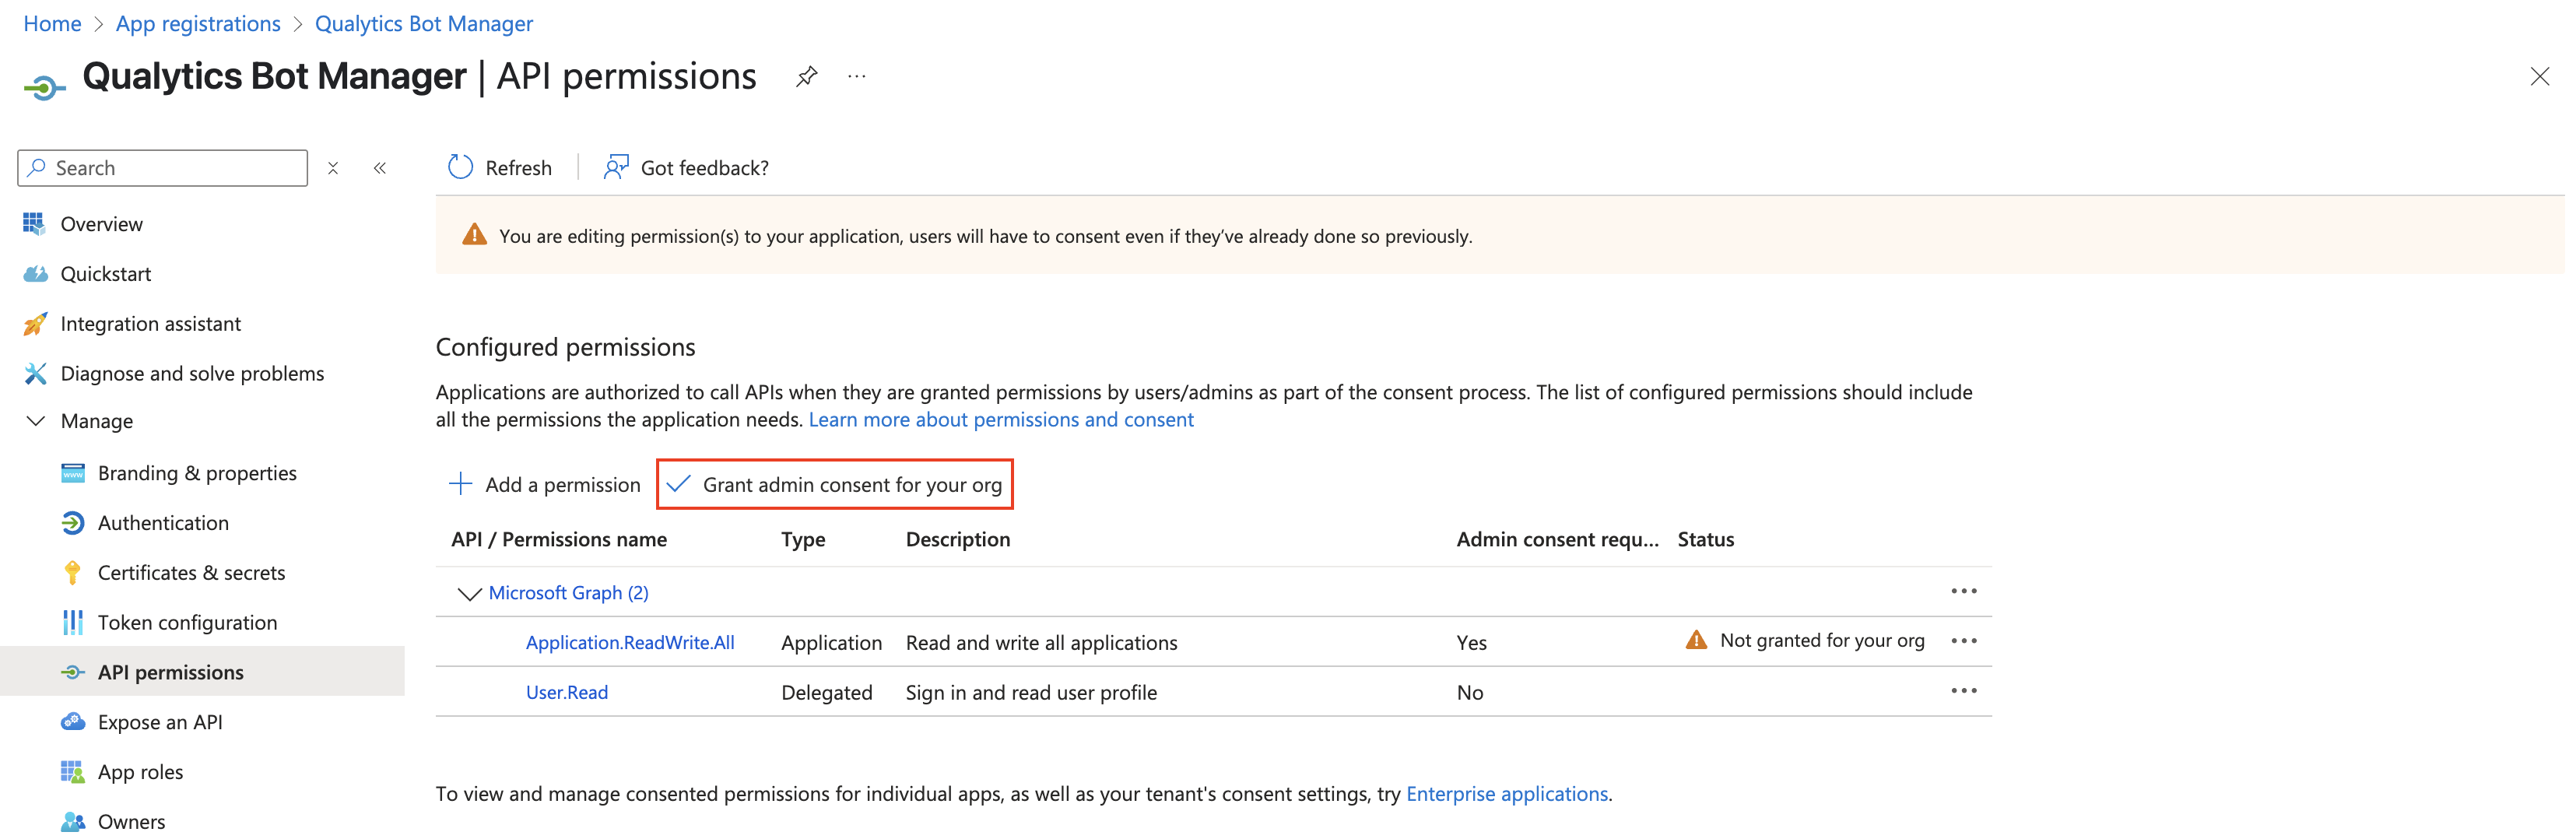Open App registrations breadcrumb
The width and height of the screenshot is (2576, 839).
pyautogui.click(x=198, y=23)
